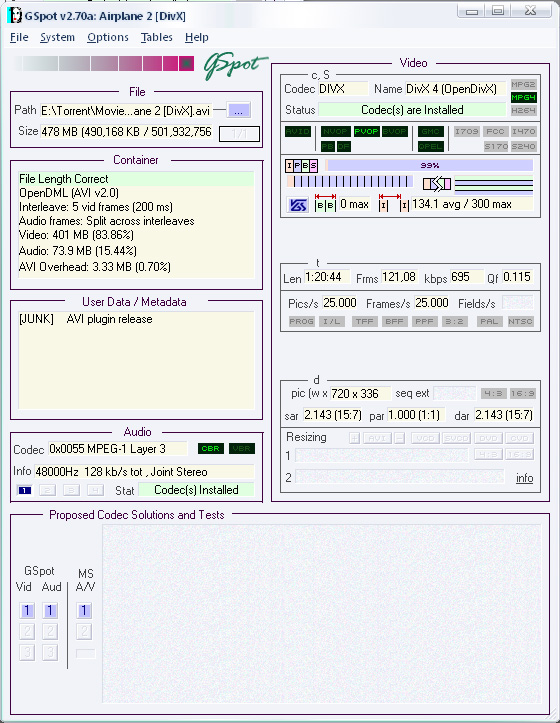Click the browse file "..." button
The image size is (560, 723).
tap(238, 111)
